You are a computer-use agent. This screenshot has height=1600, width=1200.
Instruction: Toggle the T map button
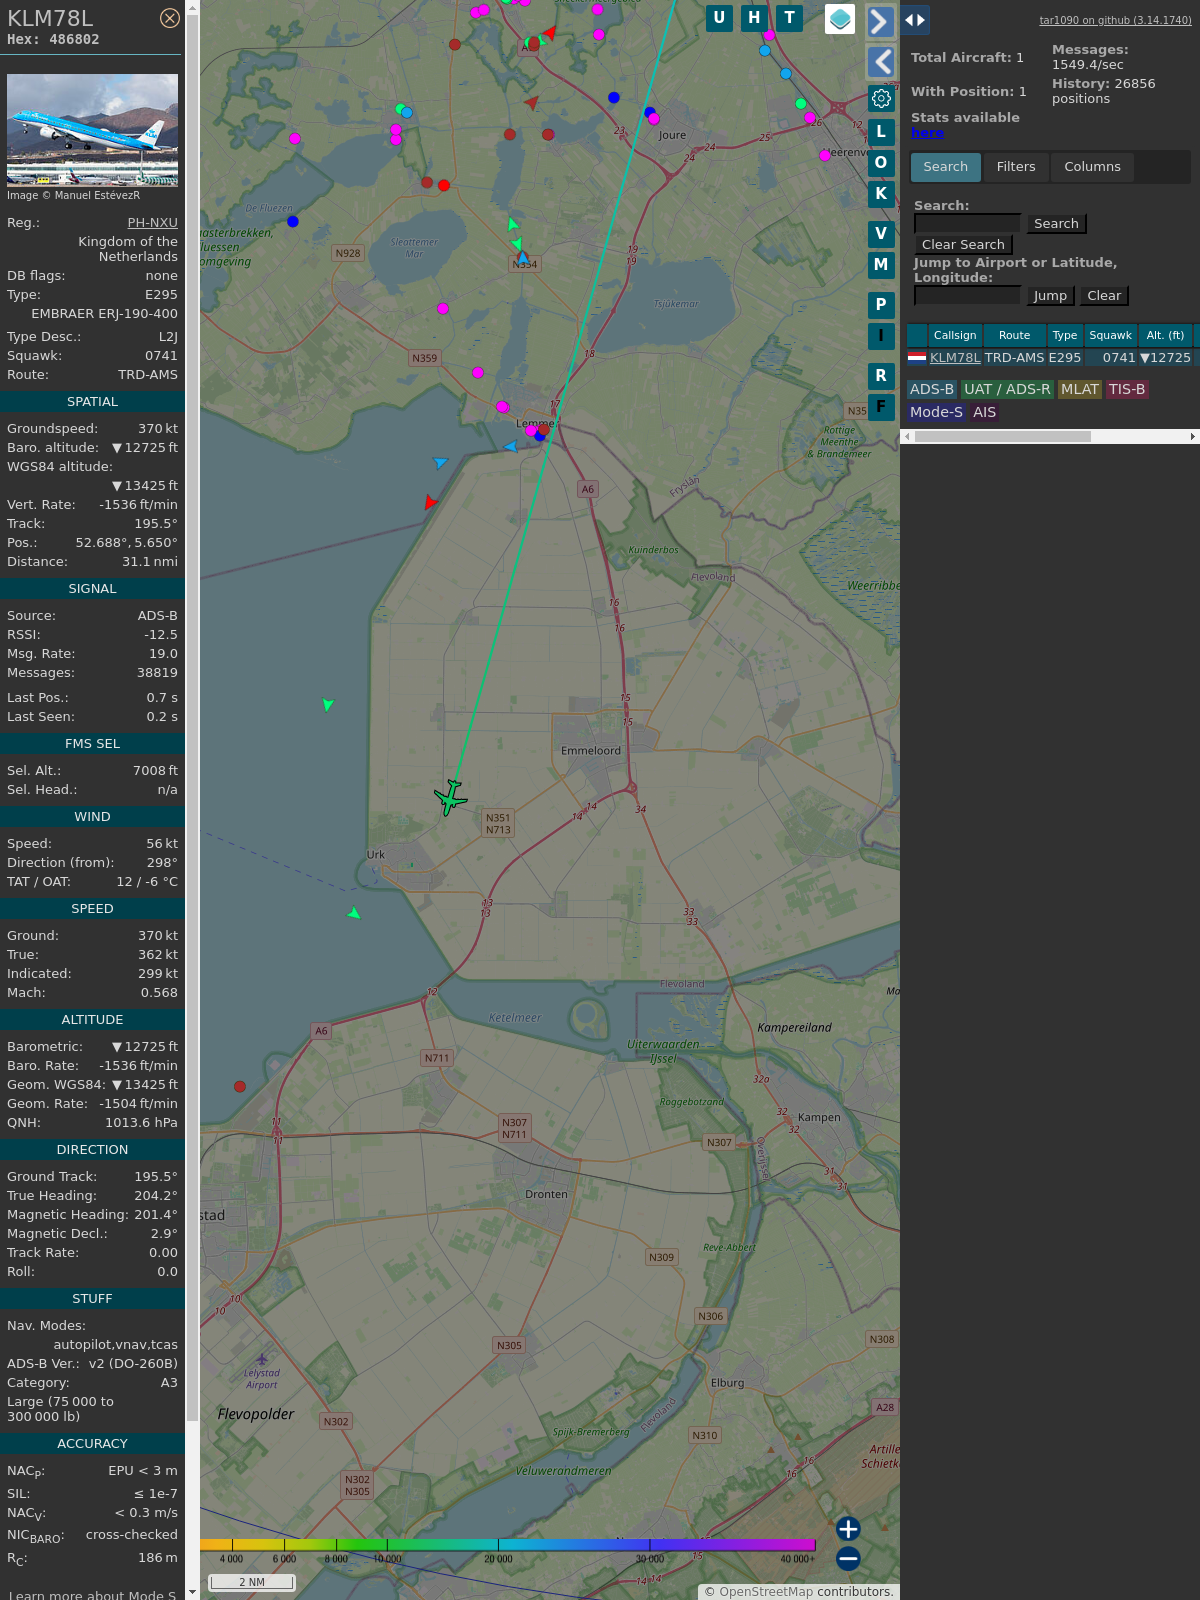point(790,18)
